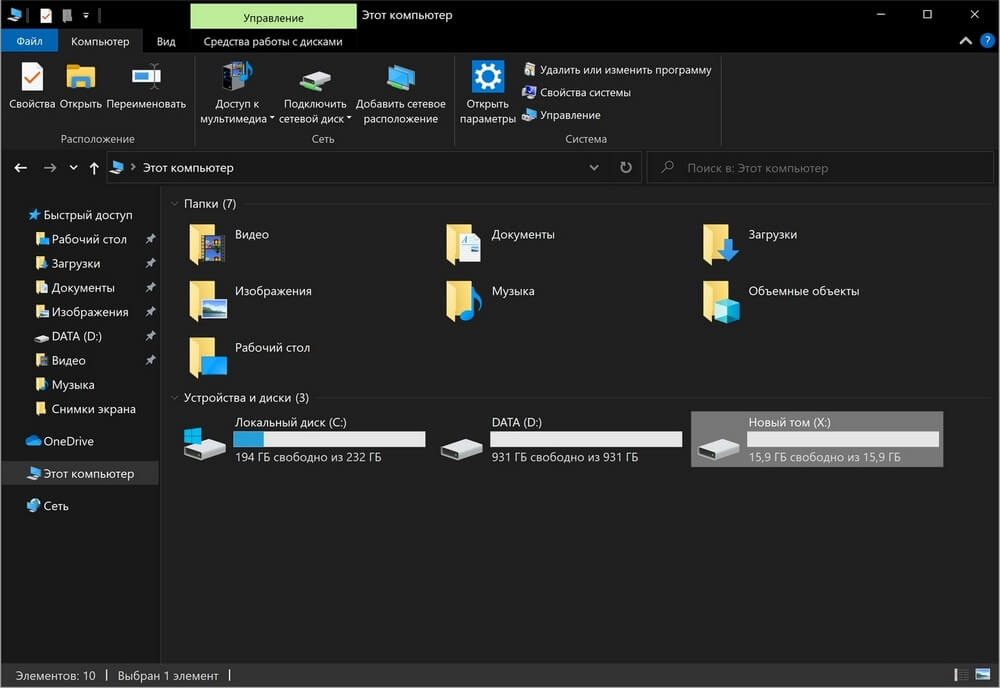Click the Up arrow navigation button
This screenshot has height=688, width=1000.
point(94,168)
